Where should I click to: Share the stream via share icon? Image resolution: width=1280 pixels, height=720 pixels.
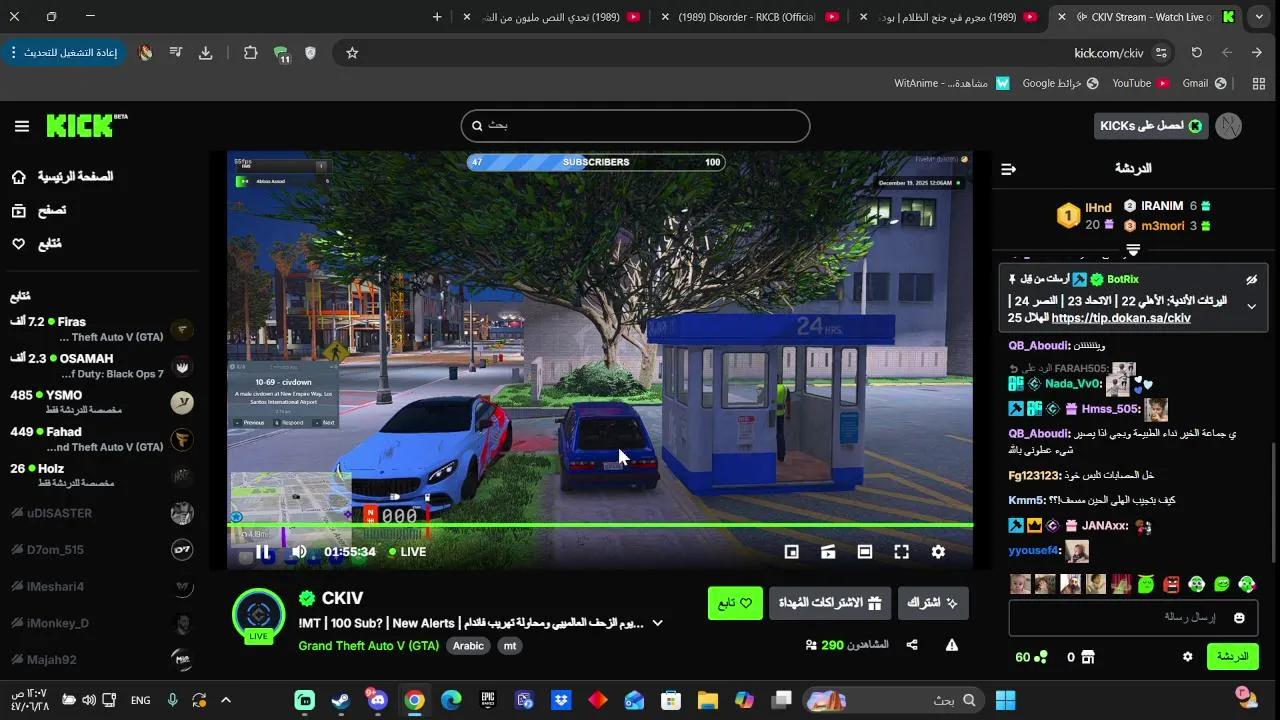(x=912, y=645)
